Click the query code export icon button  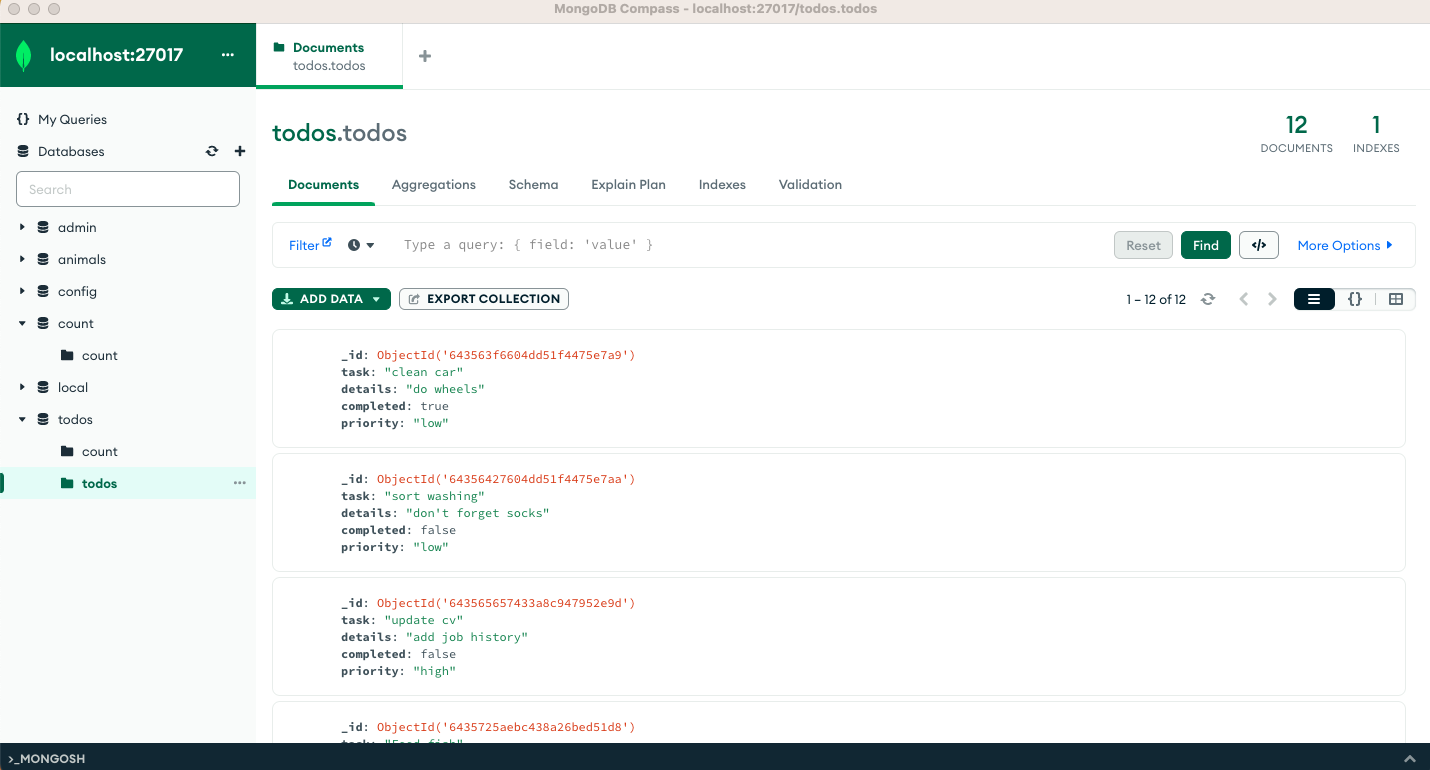click(x=1258, y=245)
